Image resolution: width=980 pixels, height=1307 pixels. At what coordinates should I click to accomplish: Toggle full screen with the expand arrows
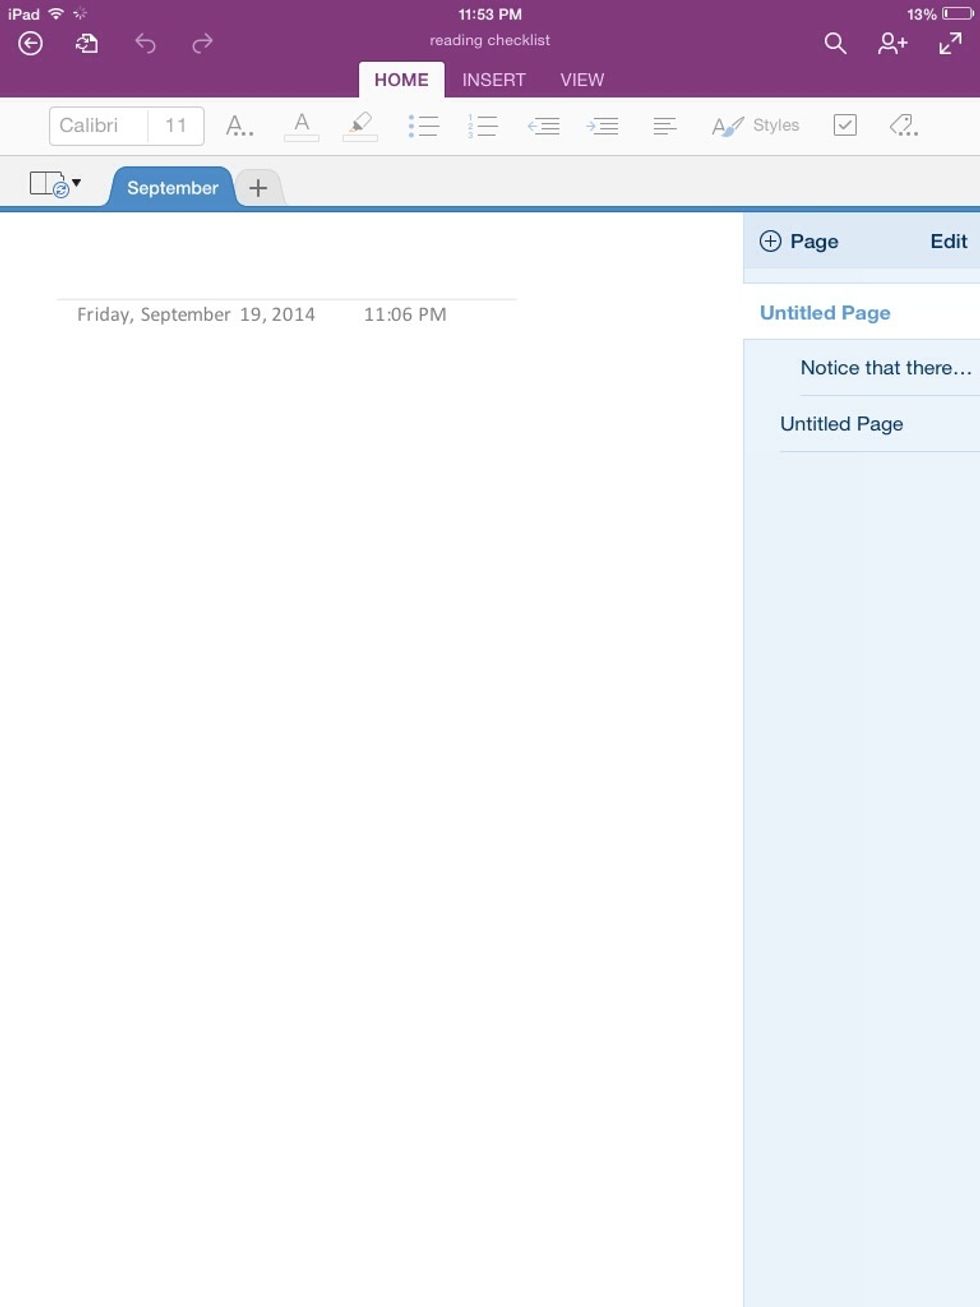[x=948, y=44]
